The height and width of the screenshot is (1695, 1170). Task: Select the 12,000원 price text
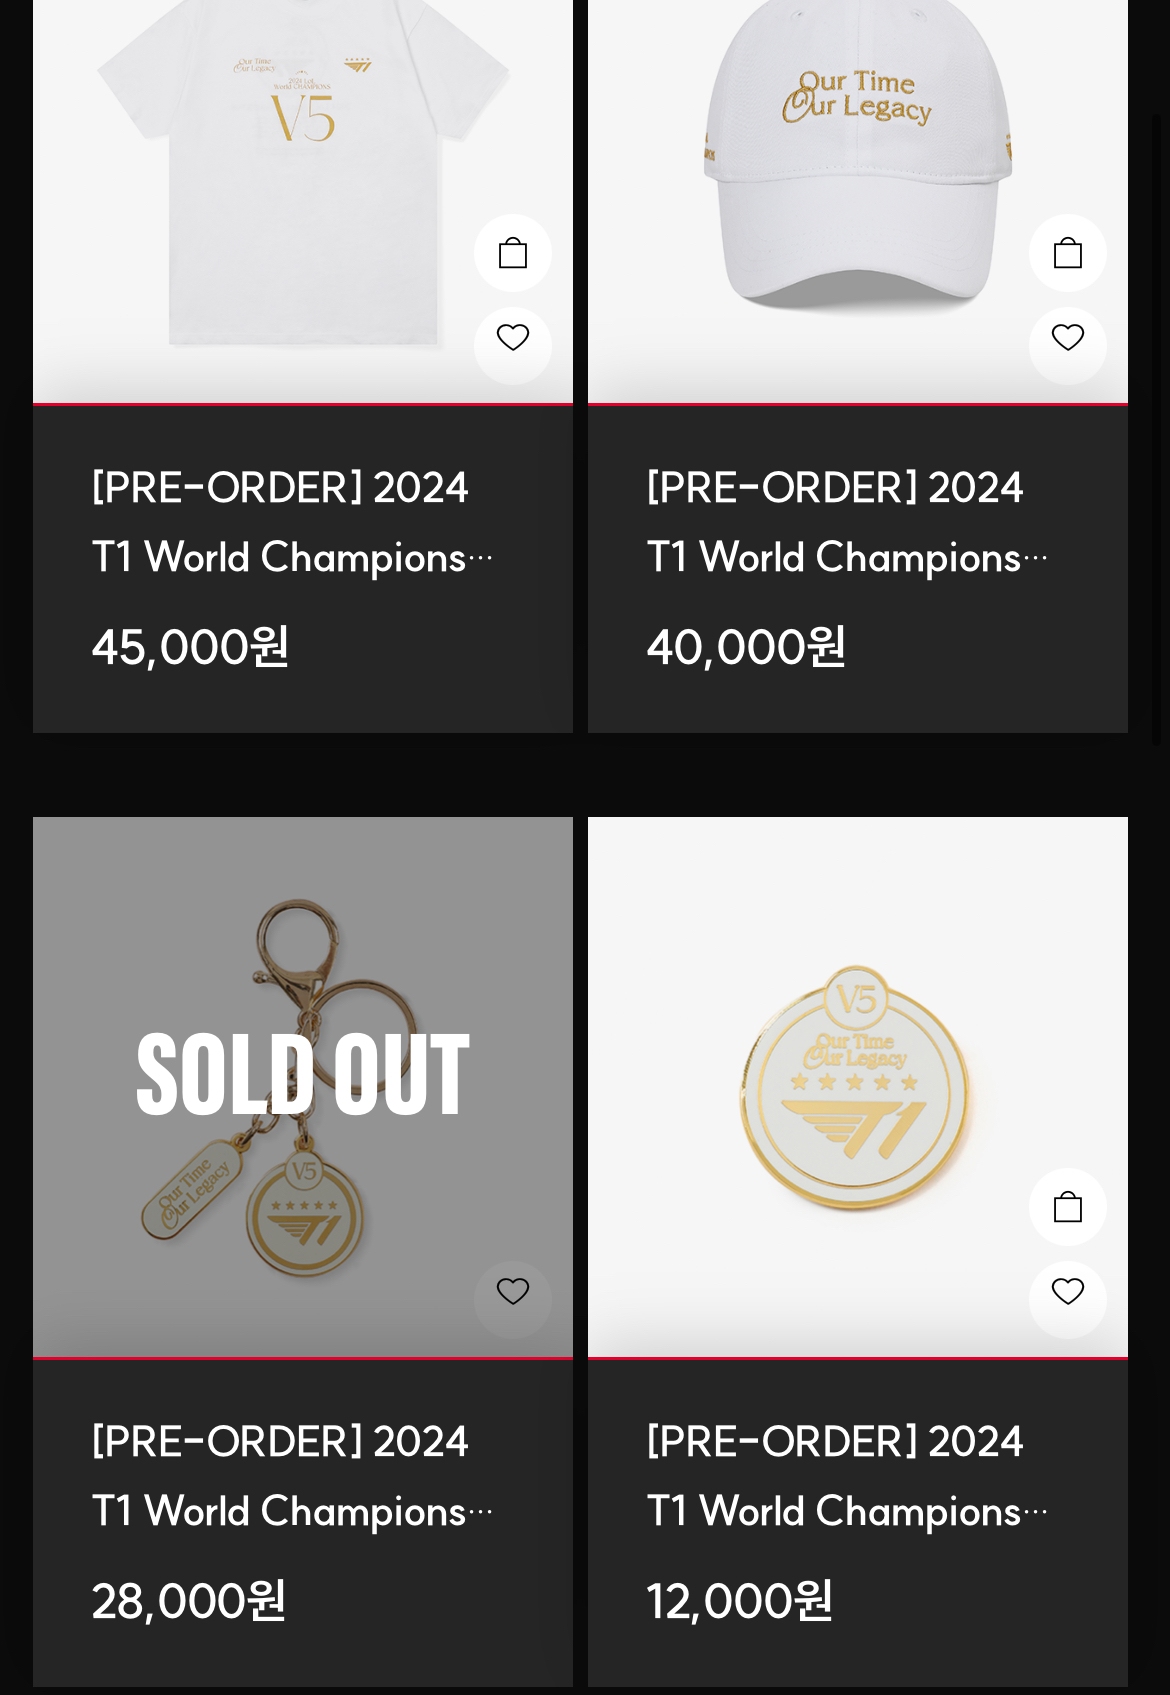tap(740, 1601)
